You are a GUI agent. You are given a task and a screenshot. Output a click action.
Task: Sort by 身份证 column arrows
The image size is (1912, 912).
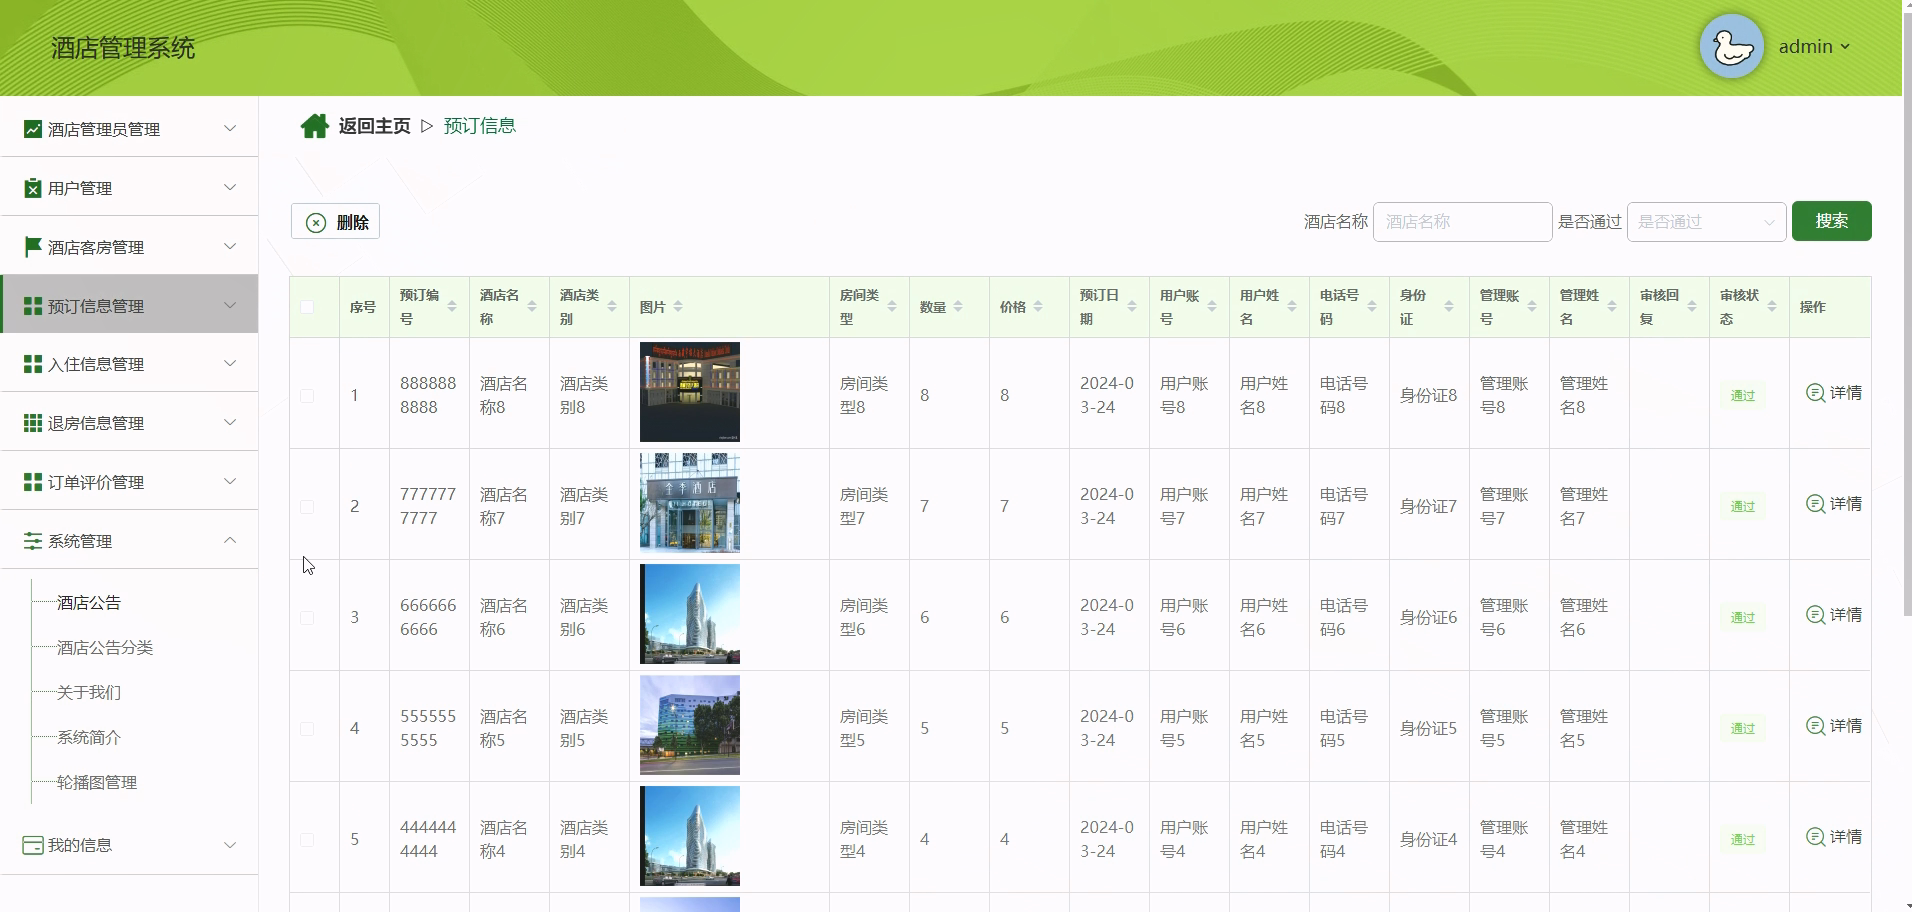[1449, 307]
